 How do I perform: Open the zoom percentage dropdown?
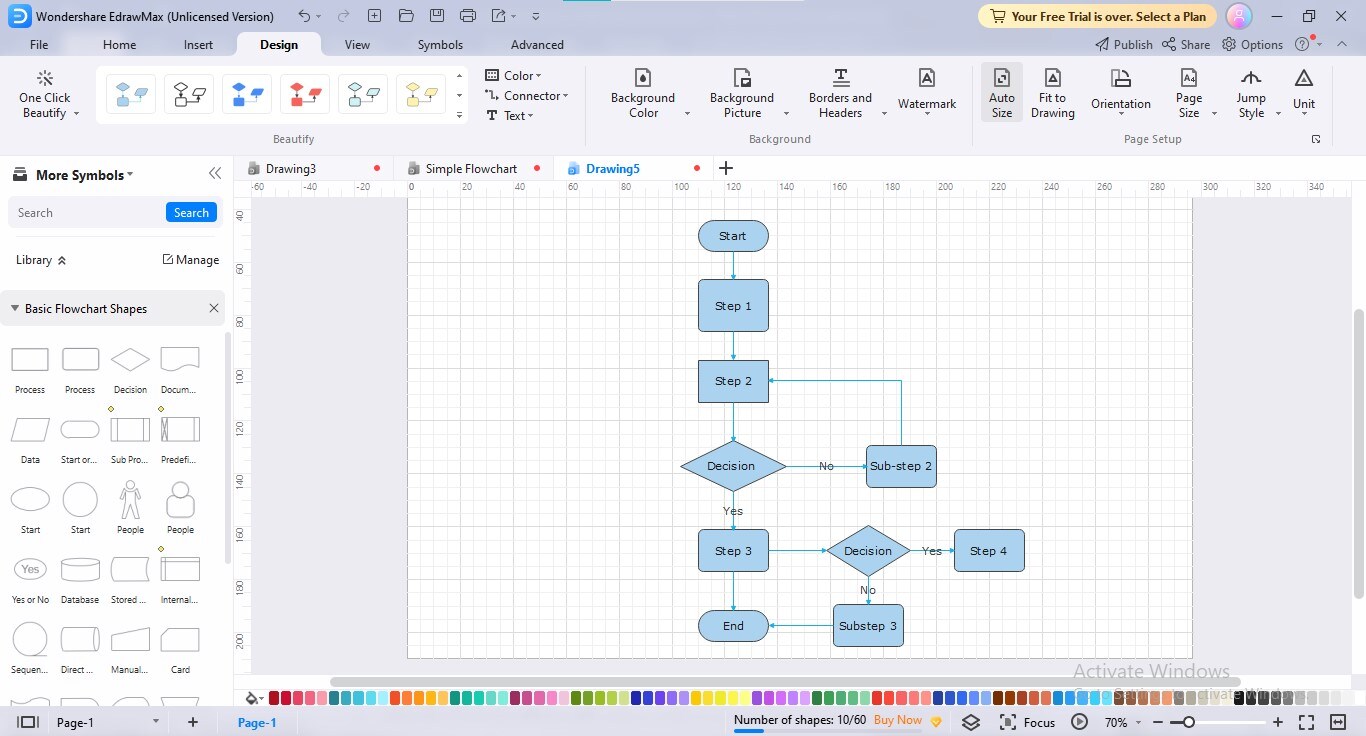[x=1122, y=722]
